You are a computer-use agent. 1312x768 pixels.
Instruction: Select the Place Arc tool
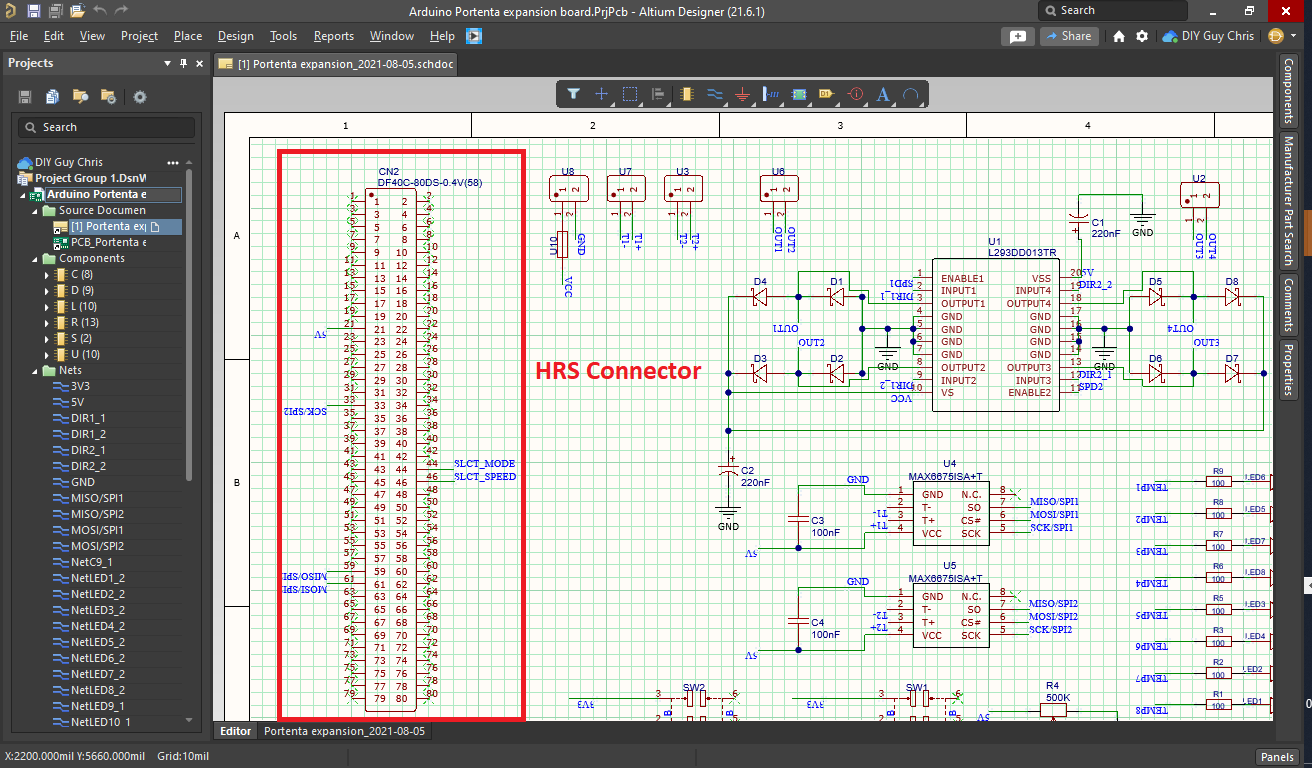[x=910, y=94]
